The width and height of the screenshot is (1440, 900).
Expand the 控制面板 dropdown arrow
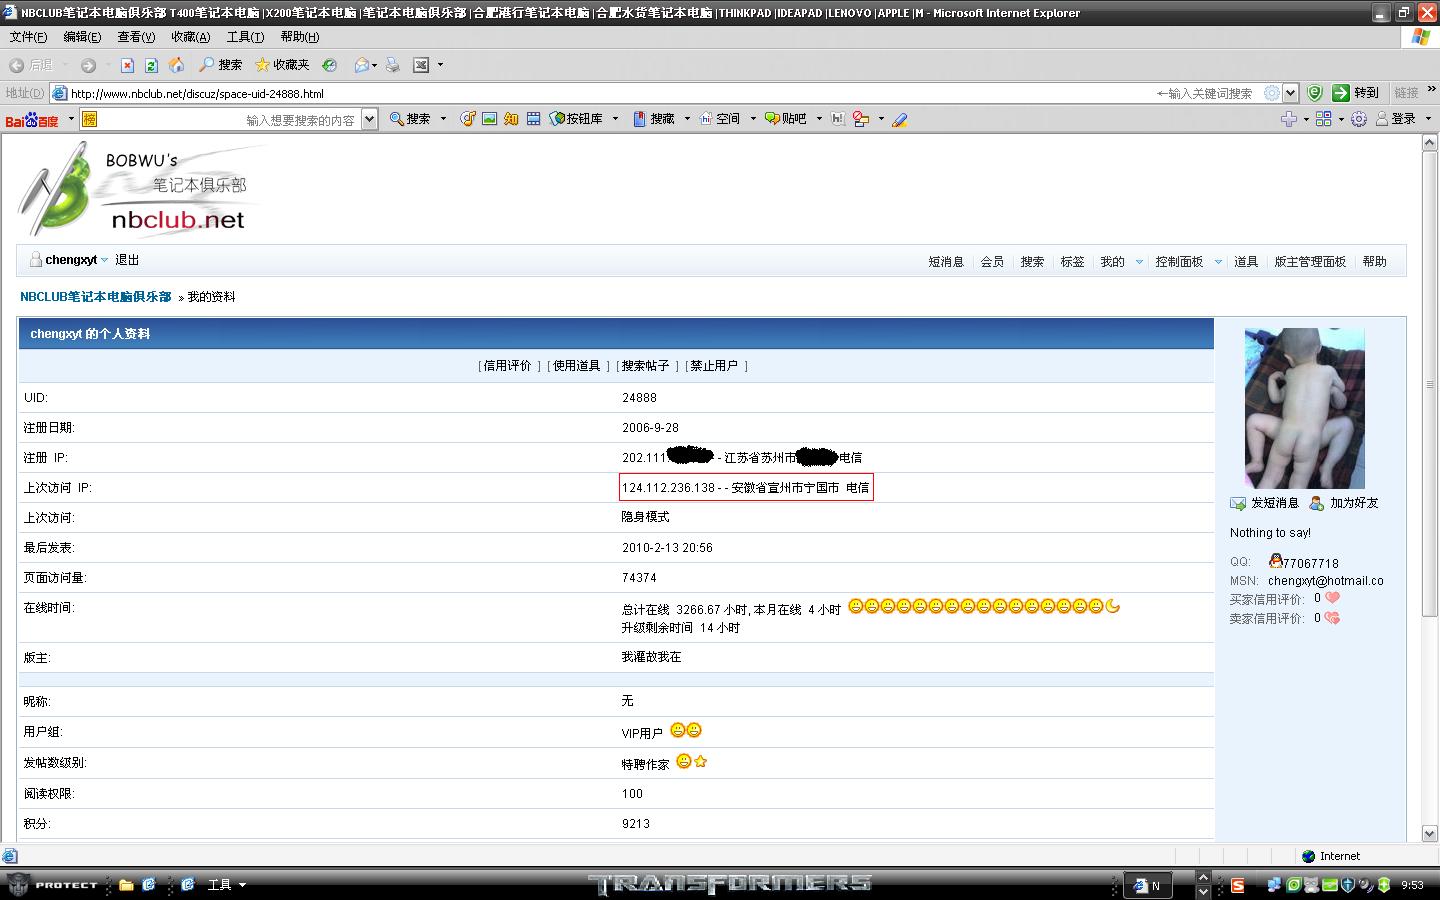1218,262
